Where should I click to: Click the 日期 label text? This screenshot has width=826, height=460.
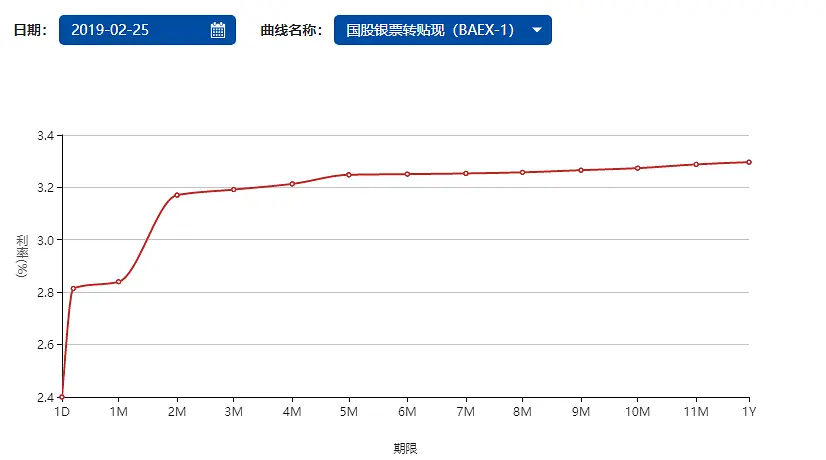tap(30, 30)
